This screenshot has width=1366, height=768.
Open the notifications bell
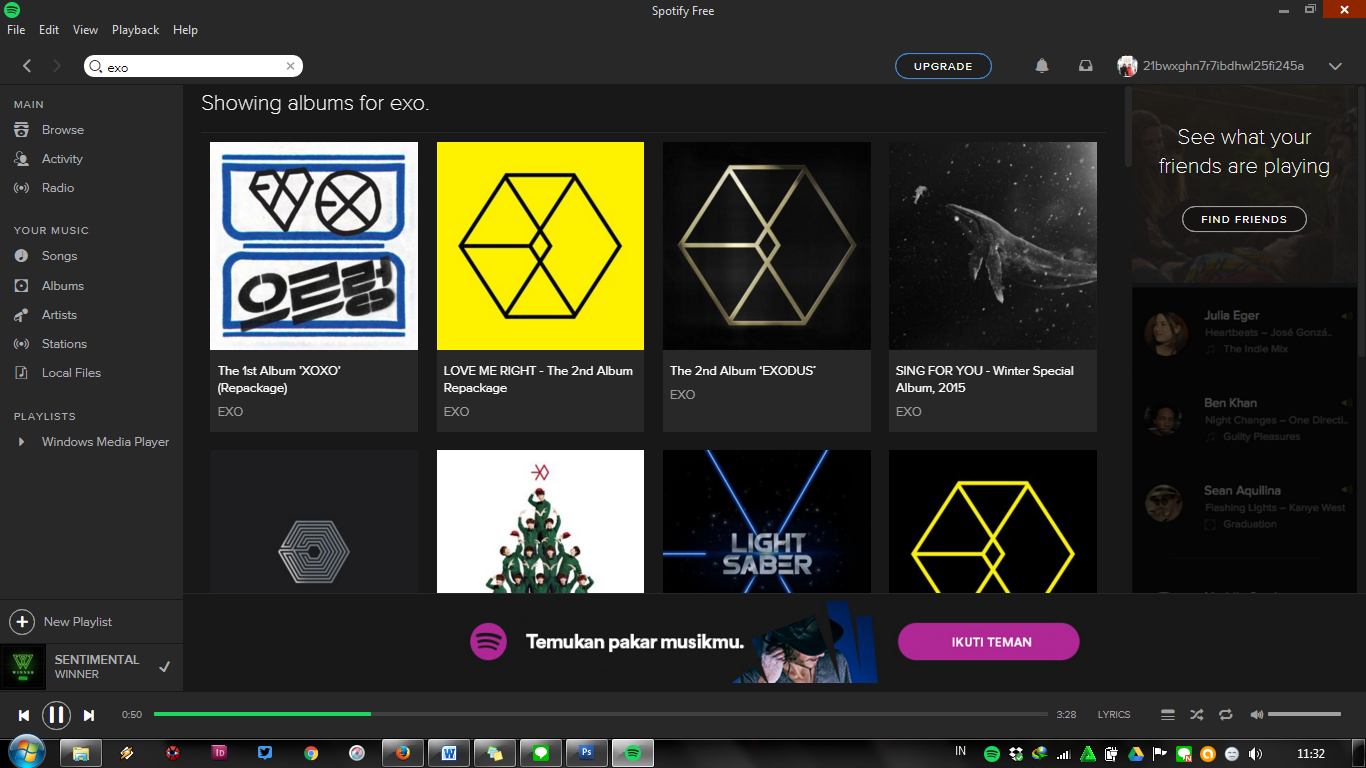tap(1042, 66)
